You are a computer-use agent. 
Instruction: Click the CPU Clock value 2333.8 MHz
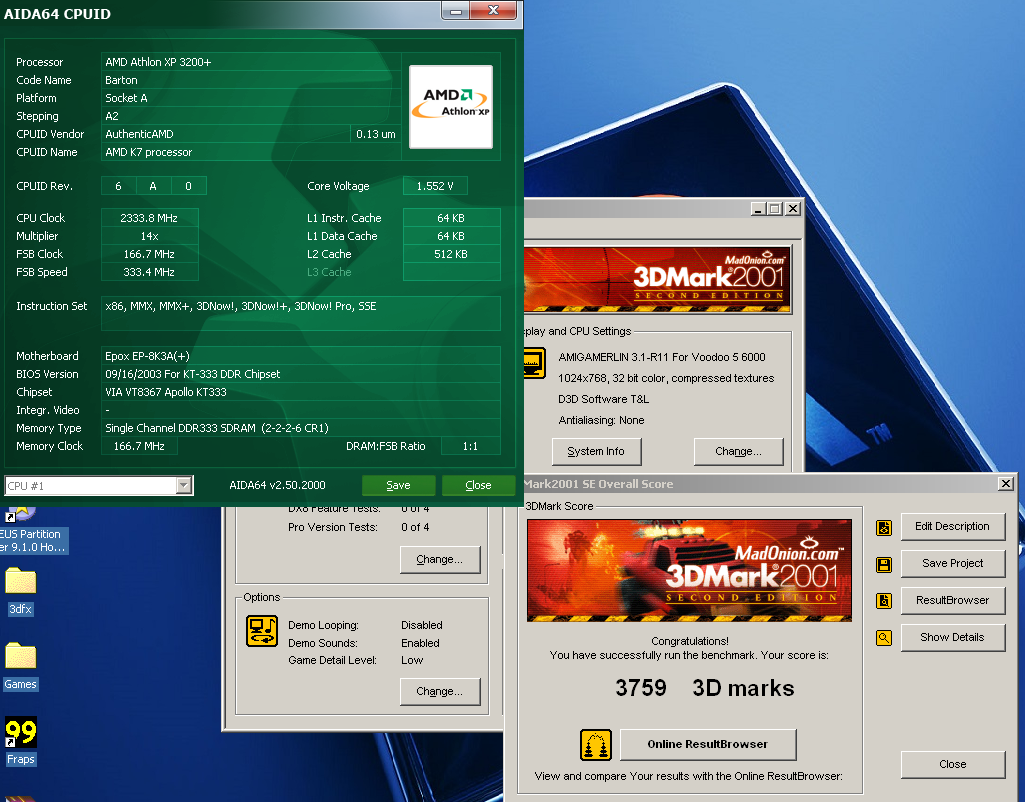tap(150, 218)
